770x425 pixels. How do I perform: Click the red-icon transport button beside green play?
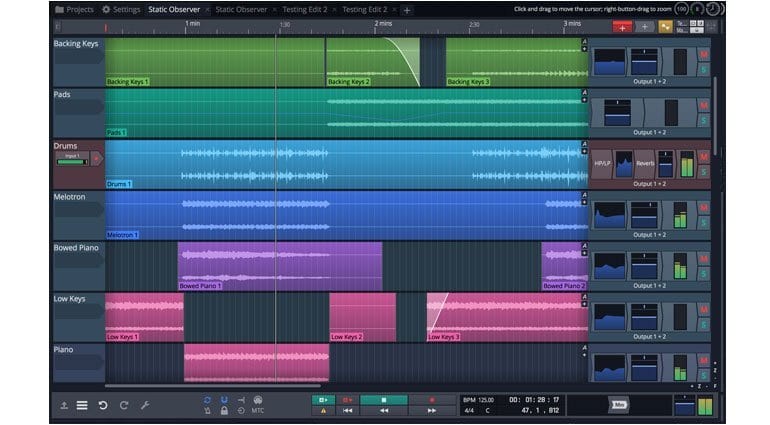pyautogui.click(x=348, y=400)
